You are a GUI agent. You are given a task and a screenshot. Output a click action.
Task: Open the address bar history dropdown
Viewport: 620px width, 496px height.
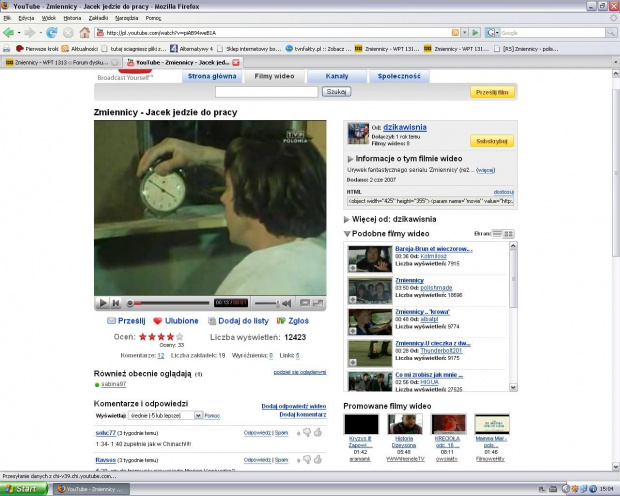(465, 33)
